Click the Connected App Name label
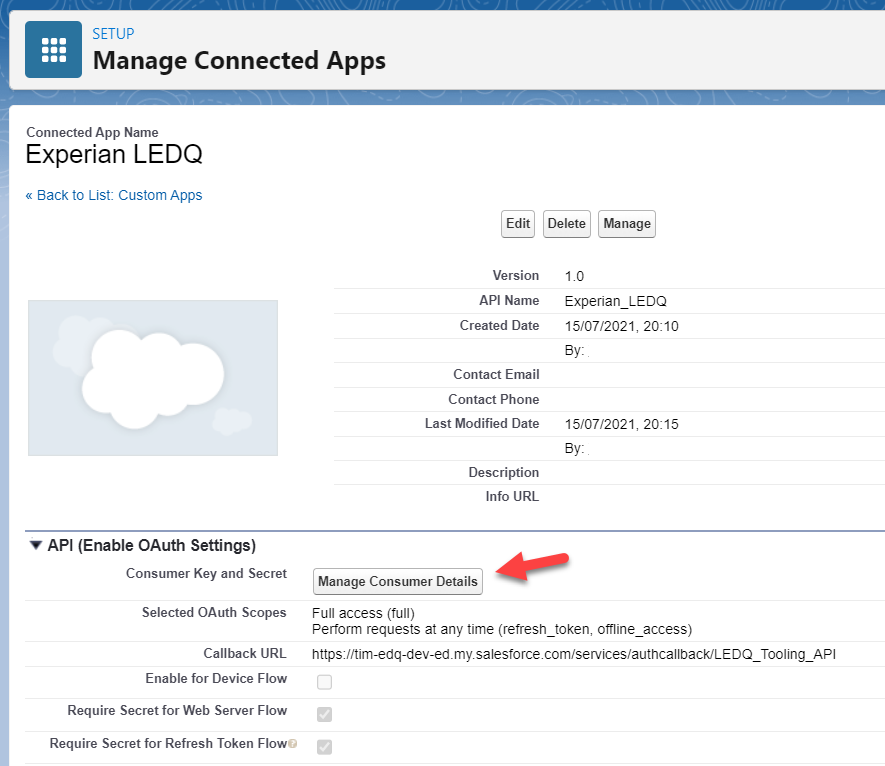The image size is (885, 766). coord(92,133)
